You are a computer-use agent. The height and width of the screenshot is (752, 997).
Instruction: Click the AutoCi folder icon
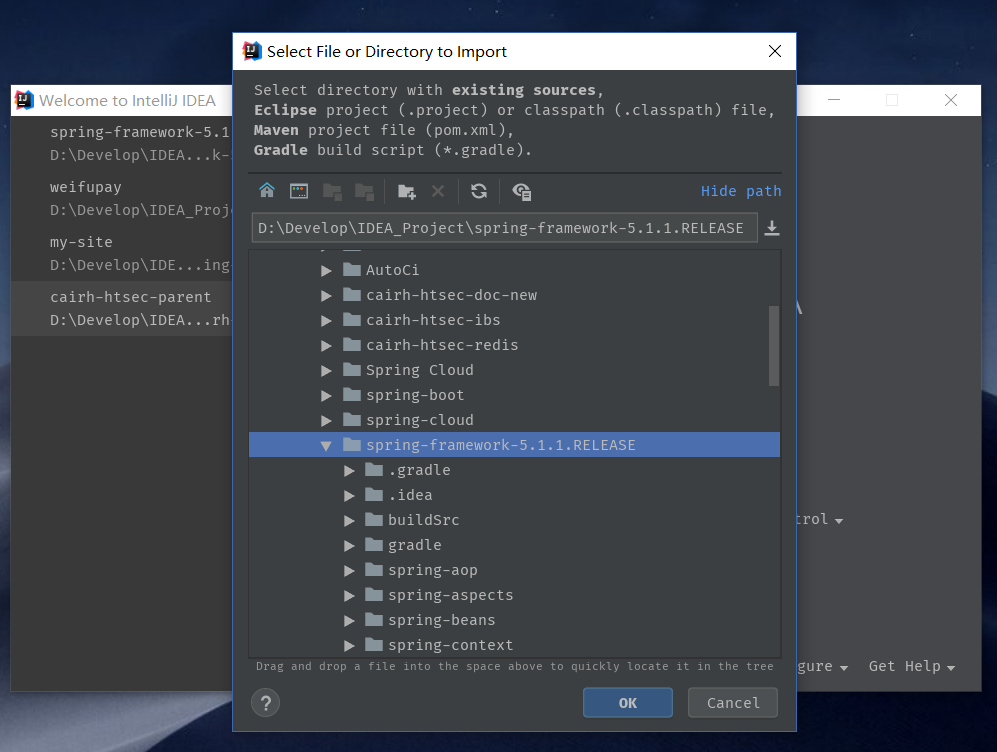click(352, 270)
